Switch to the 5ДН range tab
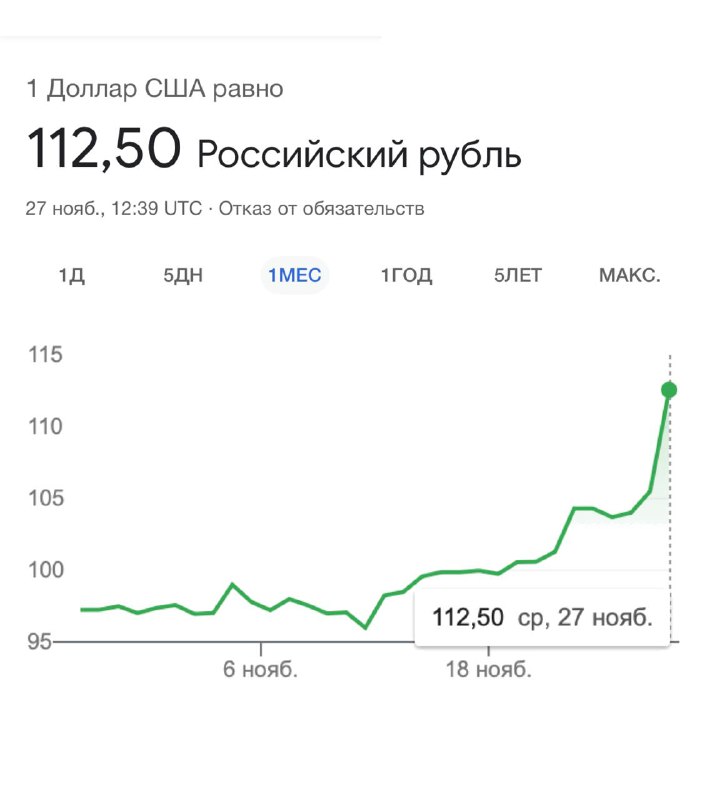The height and width of the screenshot is (800, 702). click(x=183, y=276)
